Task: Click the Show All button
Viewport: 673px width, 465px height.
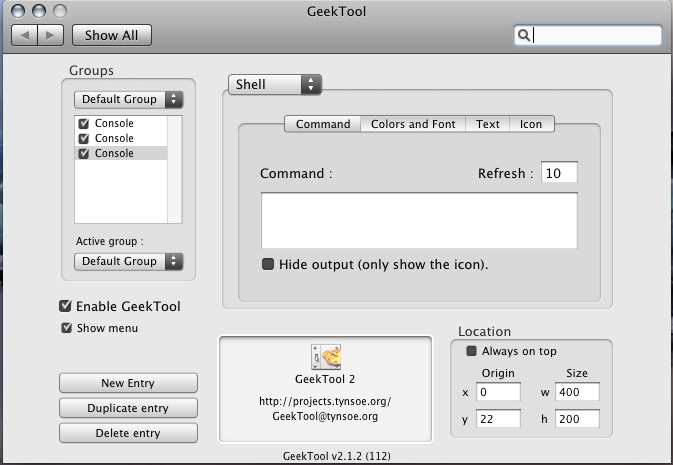Action: coord(112,35)
